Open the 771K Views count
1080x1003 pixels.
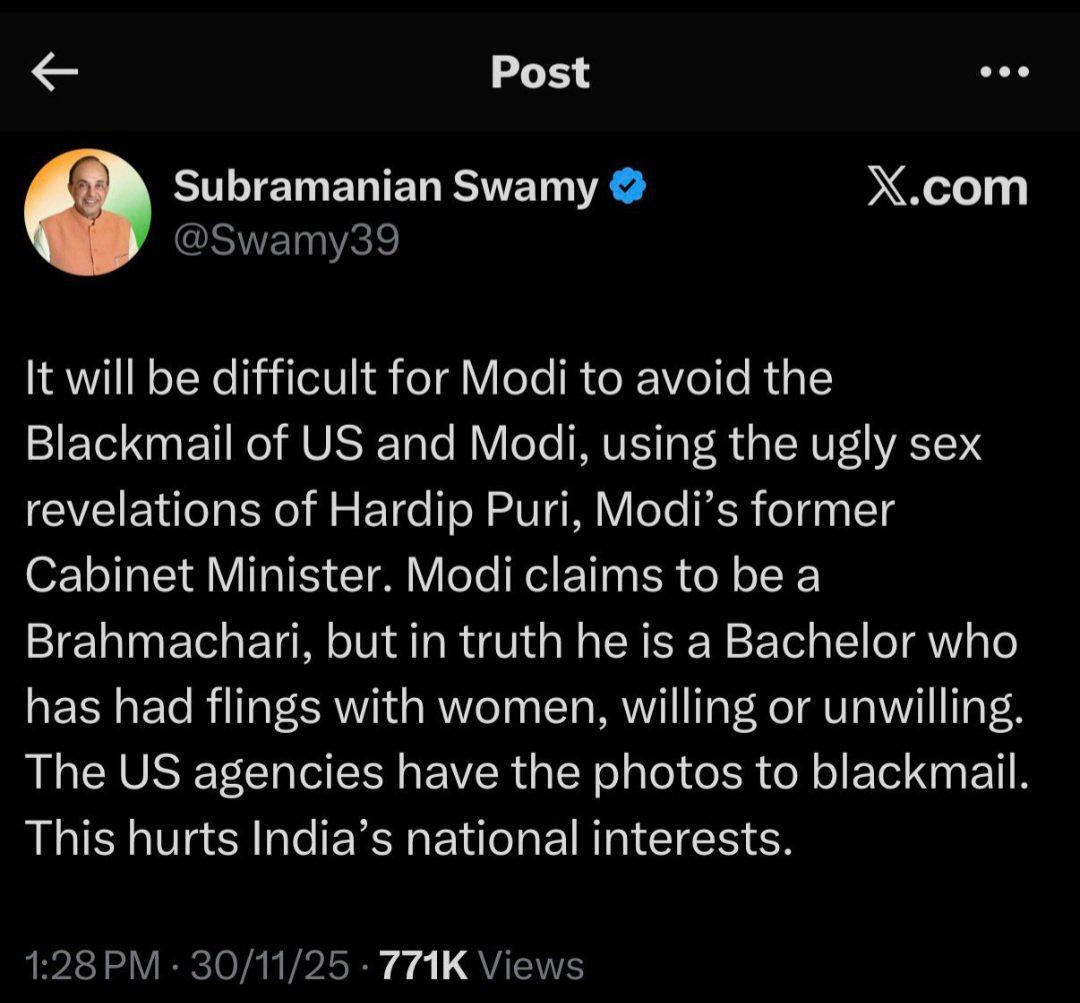tap(481, 964)
